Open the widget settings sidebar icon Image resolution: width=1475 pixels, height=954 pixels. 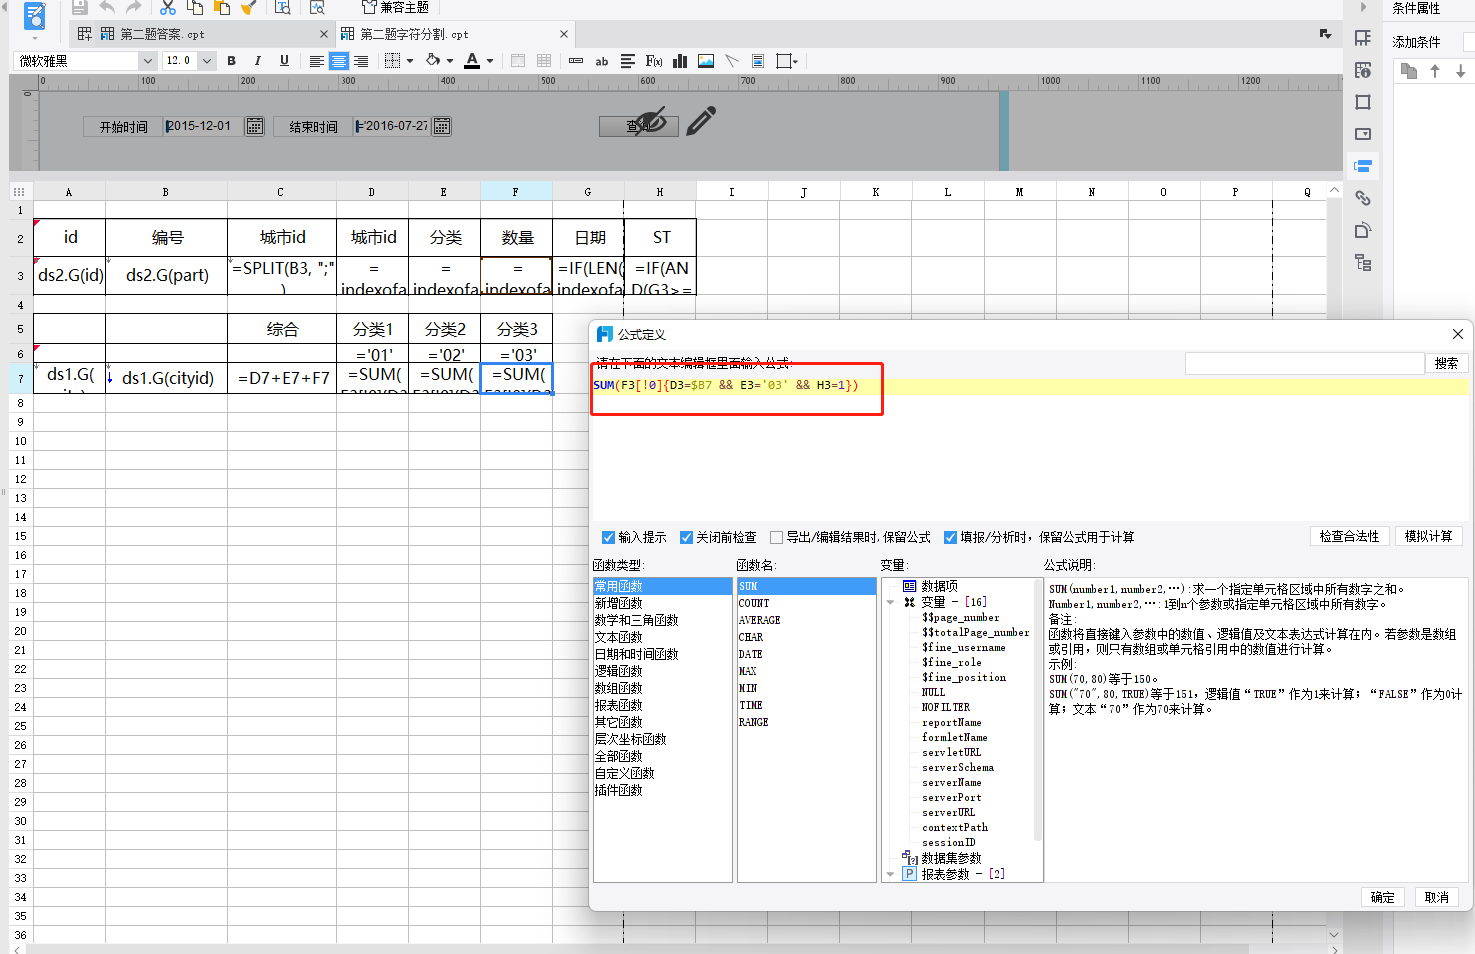pyautogui.click(x=1363, y=134)
